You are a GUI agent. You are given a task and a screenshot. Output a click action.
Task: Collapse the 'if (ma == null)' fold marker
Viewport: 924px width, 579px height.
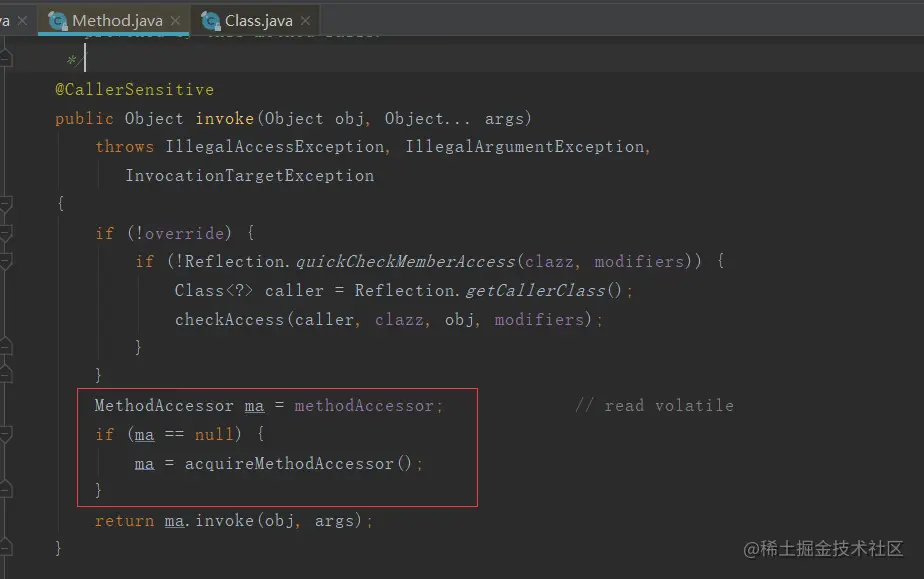pos(6,435)
